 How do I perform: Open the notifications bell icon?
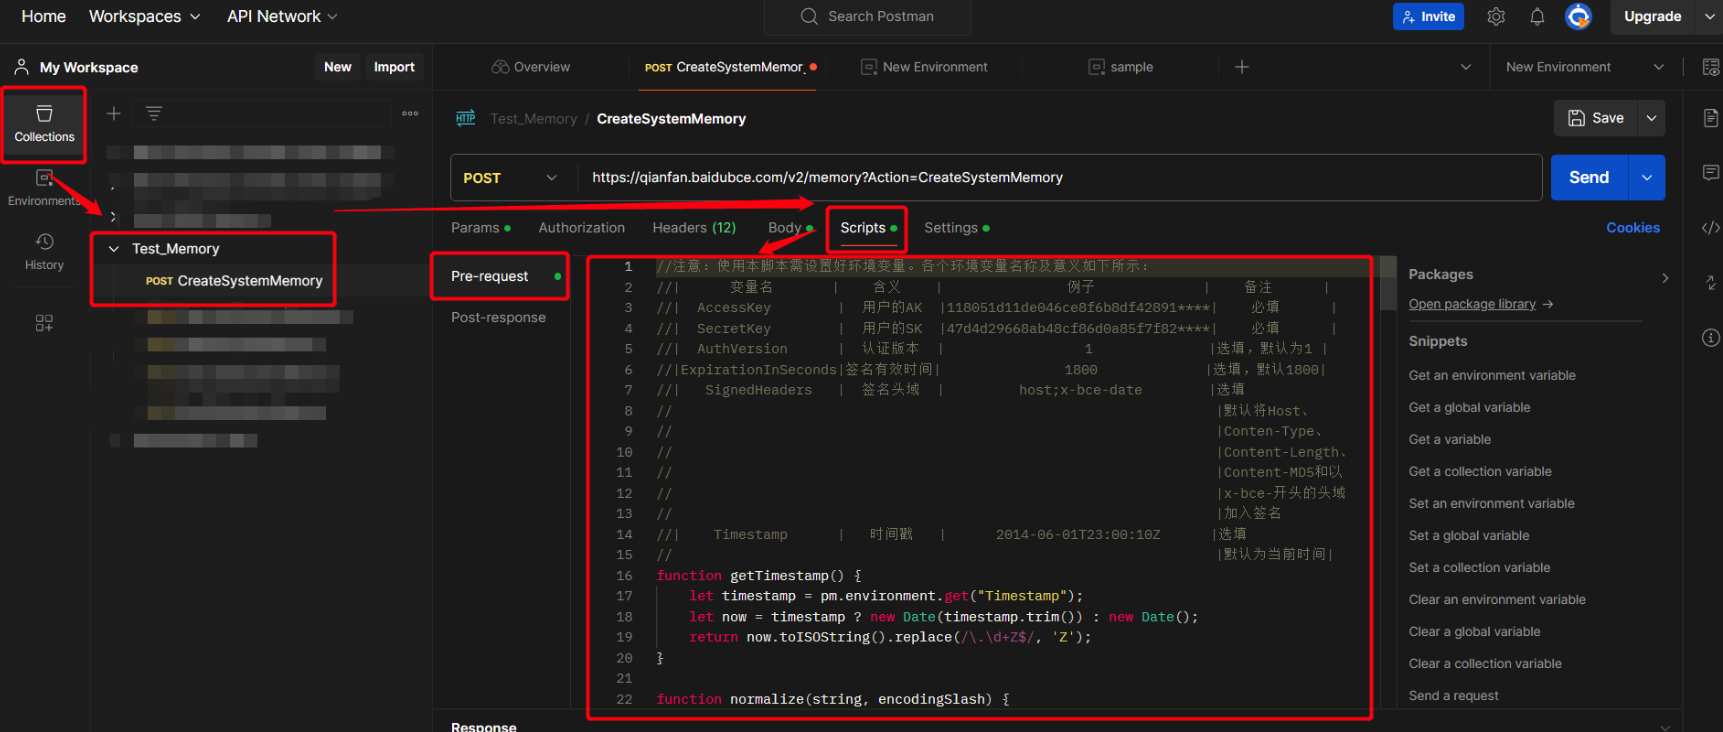(x=1537, y=16)
